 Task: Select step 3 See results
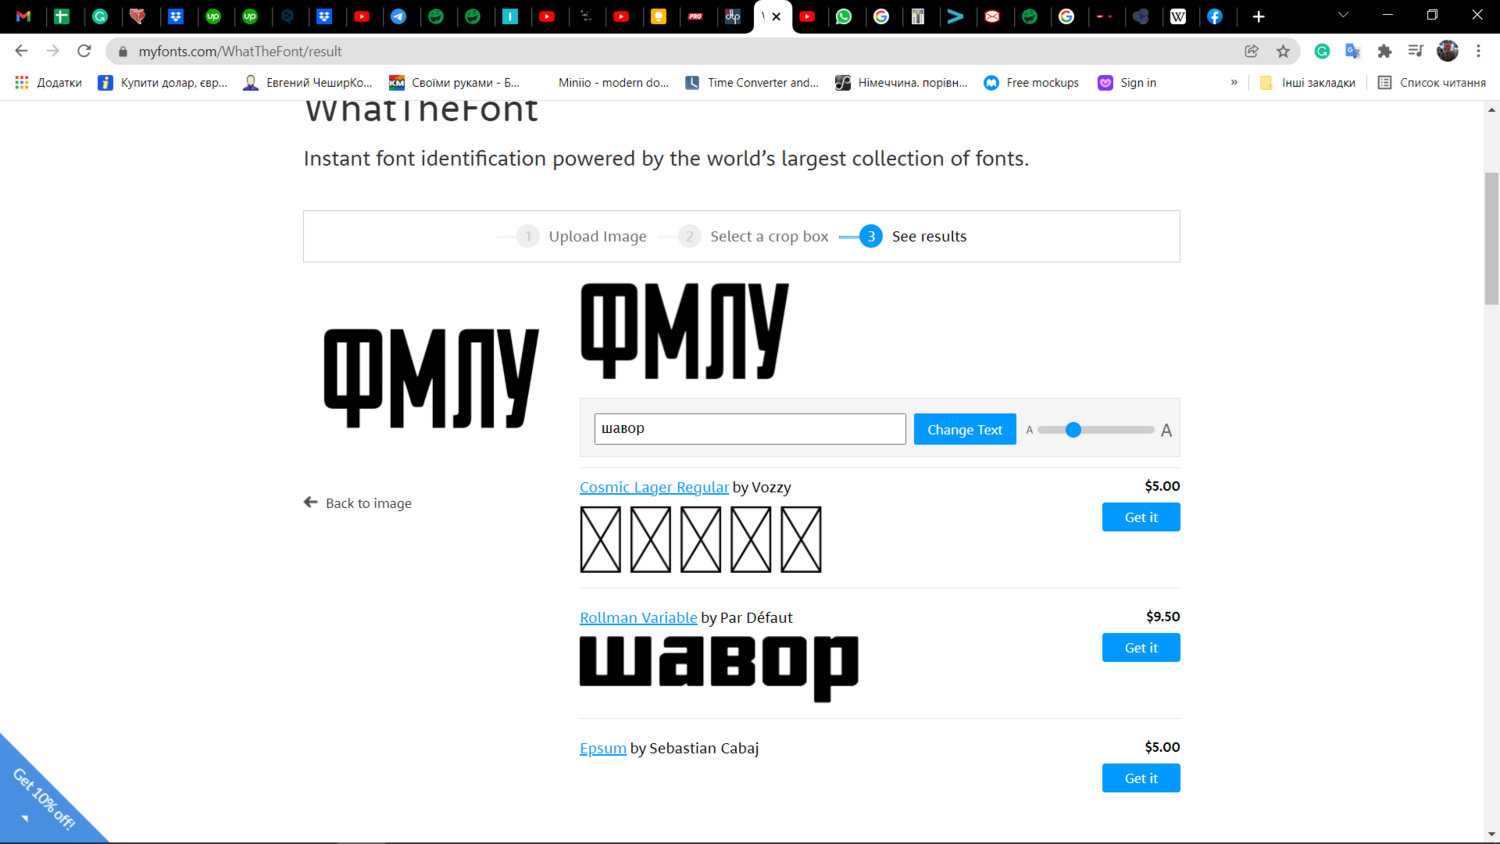tap(913, 237)
